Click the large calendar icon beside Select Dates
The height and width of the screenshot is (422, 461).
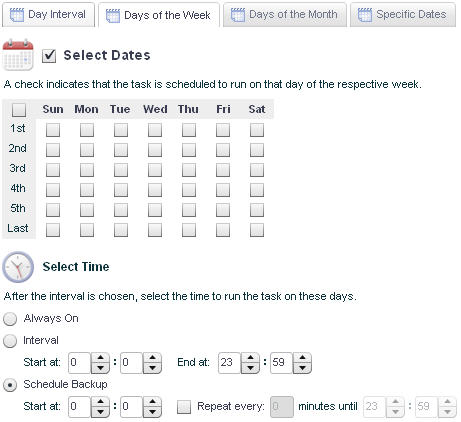point(18,55)
